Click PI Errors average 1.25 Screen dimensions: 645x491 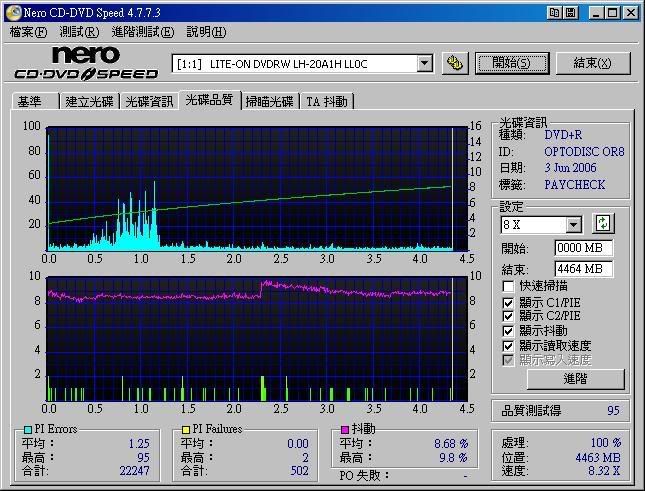(139, 444)
